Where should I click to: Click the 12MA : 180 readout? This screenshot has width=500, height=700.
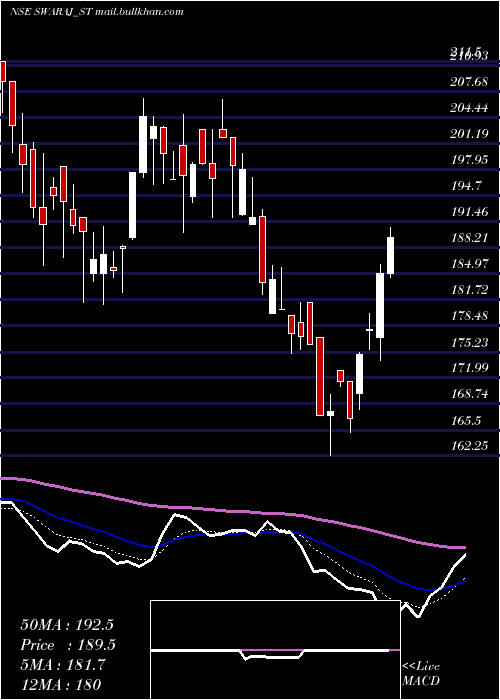tap(60, 684)
